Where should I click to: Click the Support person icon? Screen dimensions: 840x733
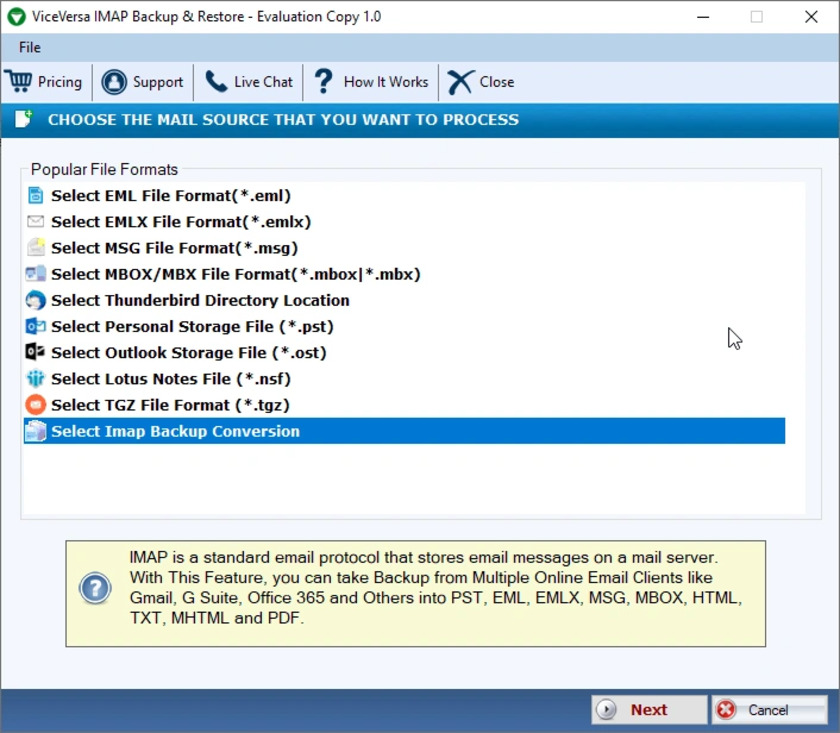pyautogui.click(x=114, y=82)
